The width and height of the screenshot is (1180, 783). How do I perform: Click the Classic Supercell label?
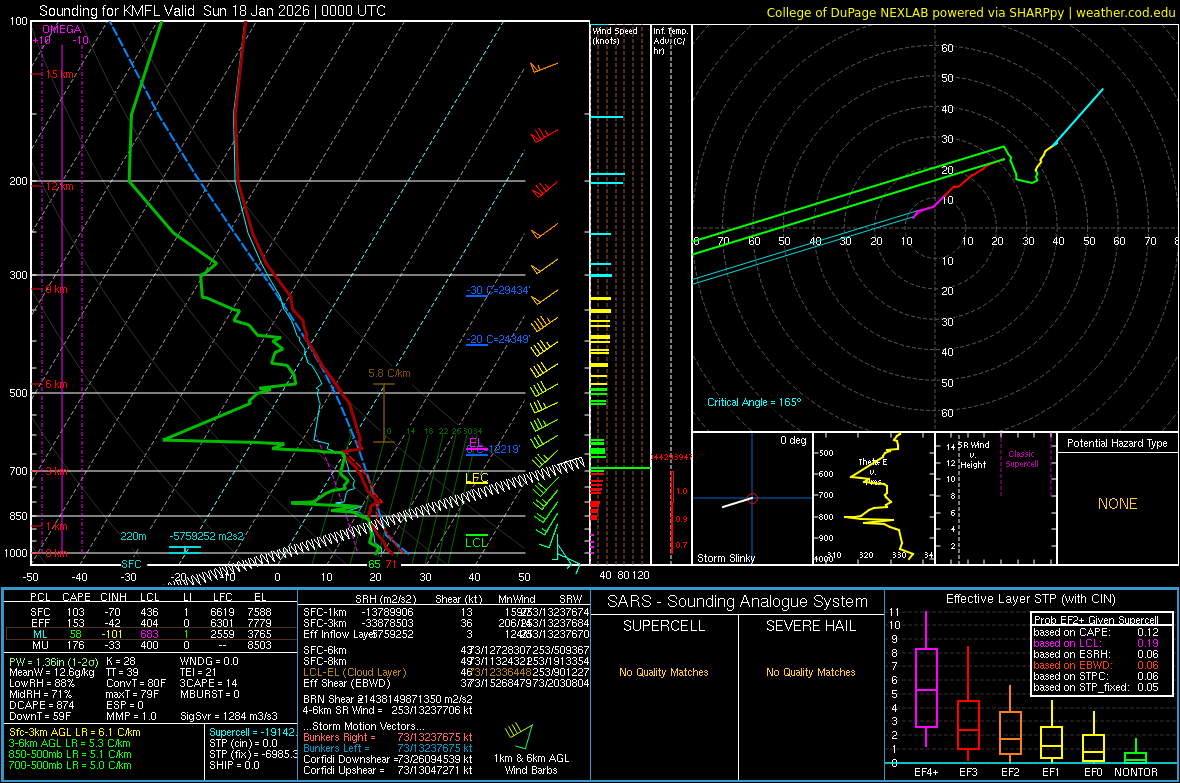(1021, 459)
